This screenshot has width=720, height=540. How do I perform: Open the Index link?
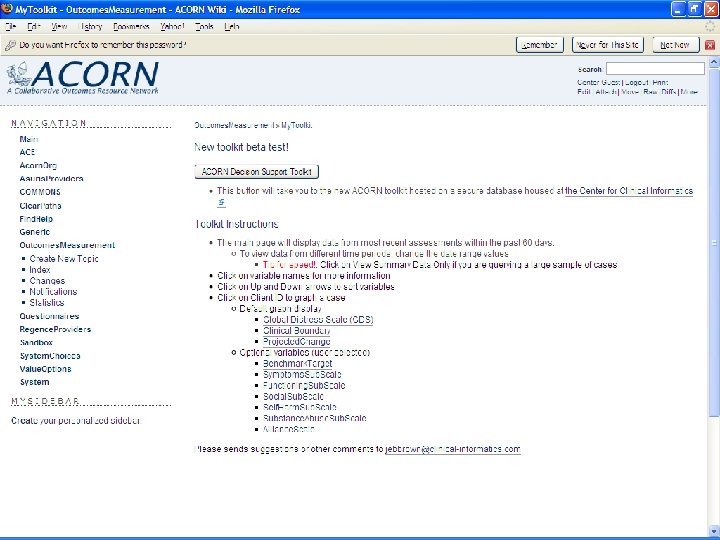pyautogui.click(x=39, y=270)
